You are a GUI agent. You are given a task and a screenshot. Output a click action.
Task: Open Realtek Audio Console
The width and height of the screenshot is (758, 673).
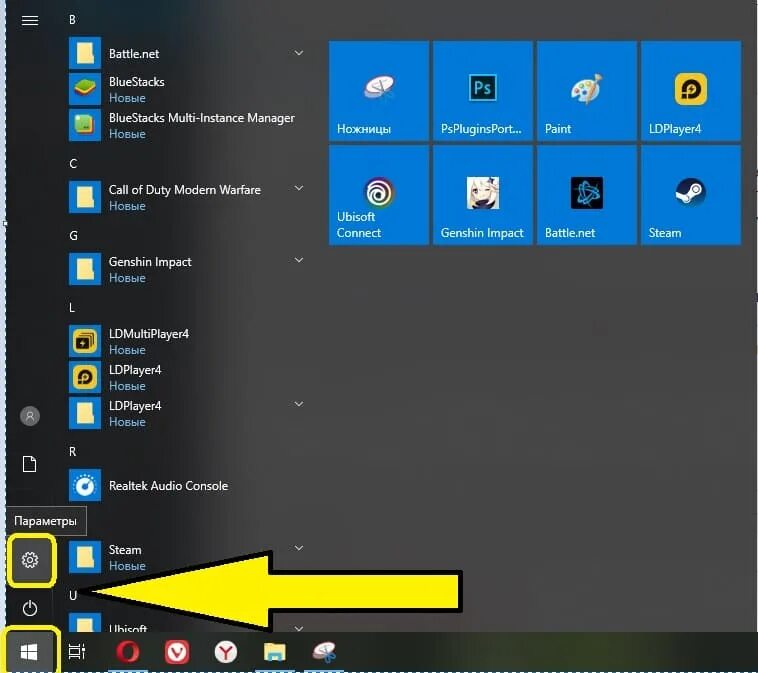[186, 485]
